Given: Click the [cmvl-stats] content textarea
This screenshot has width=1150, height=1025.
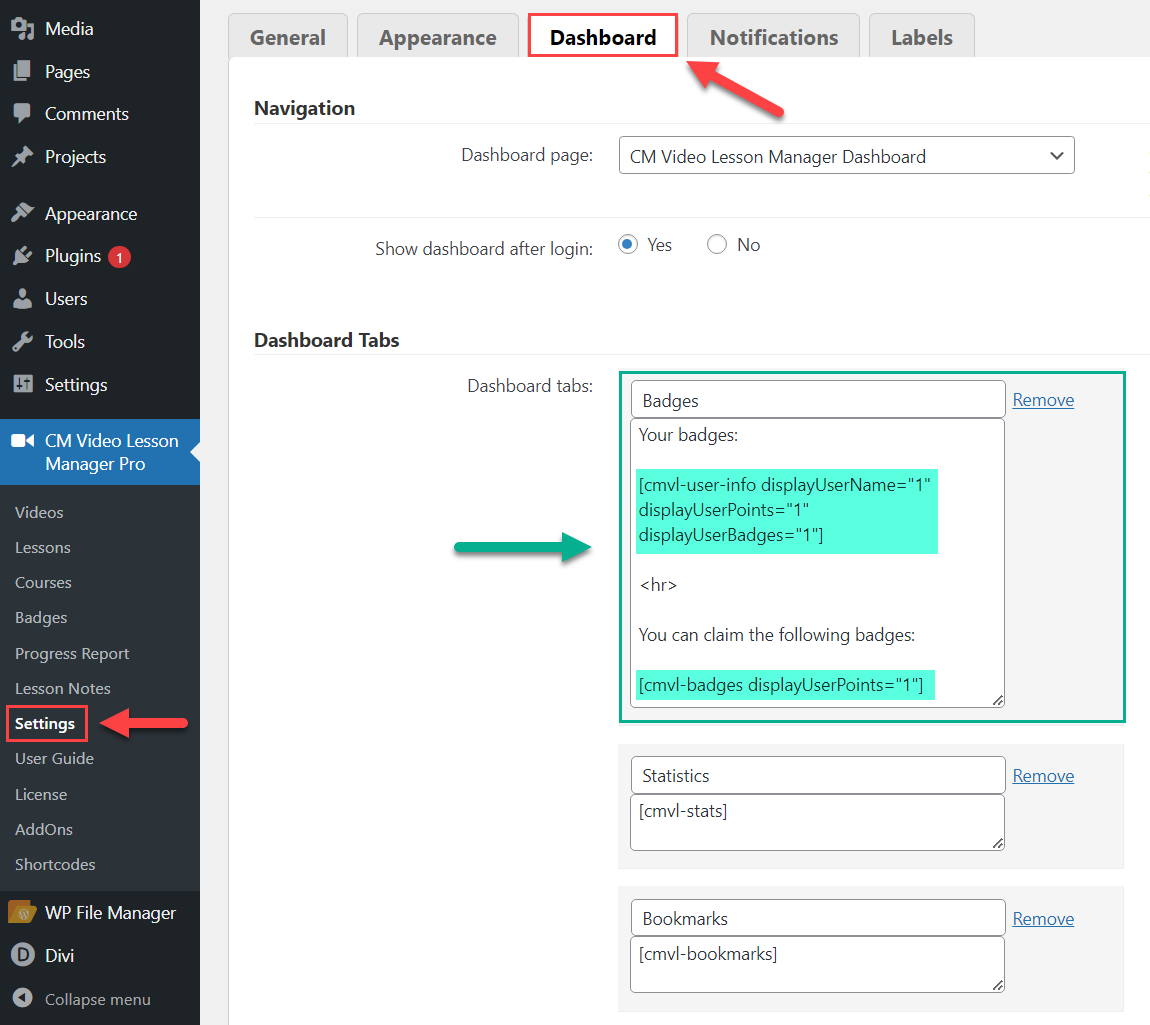Looking at the screenshot, I should point(818,823).
